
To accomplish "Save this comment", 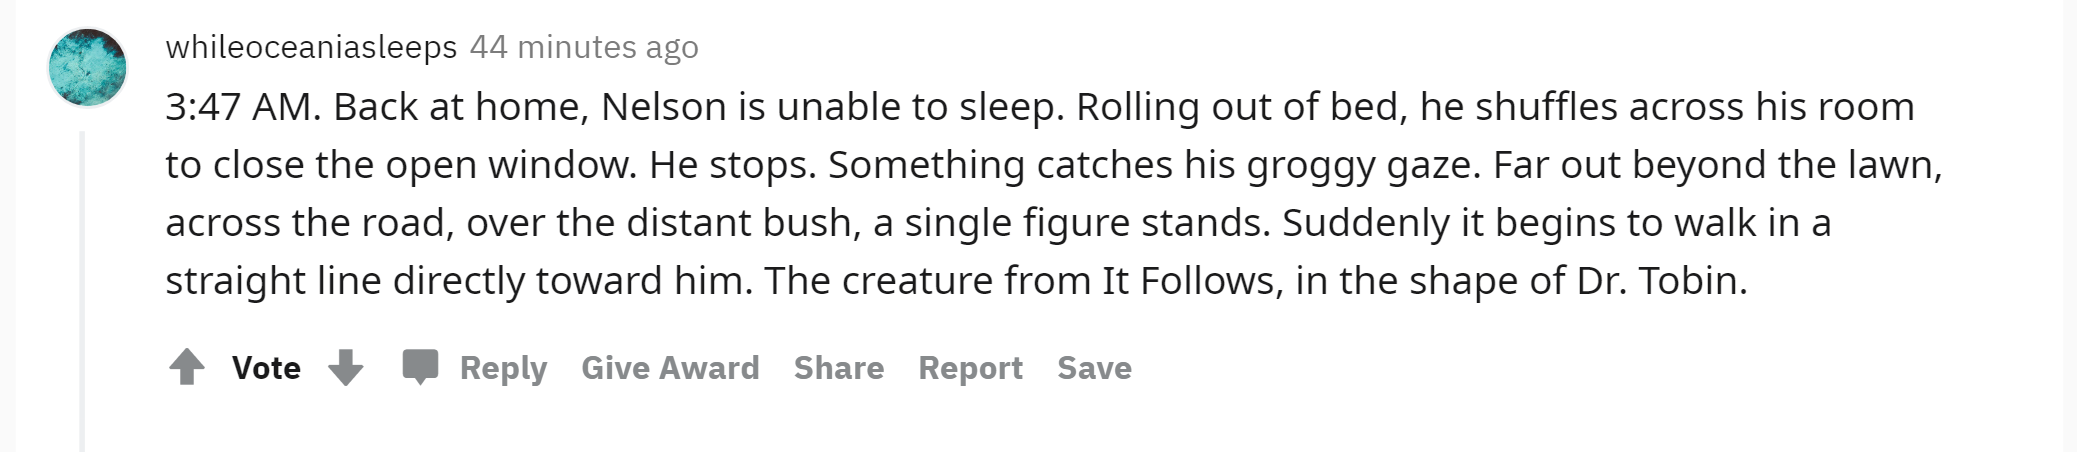I will pos(1094,367).
